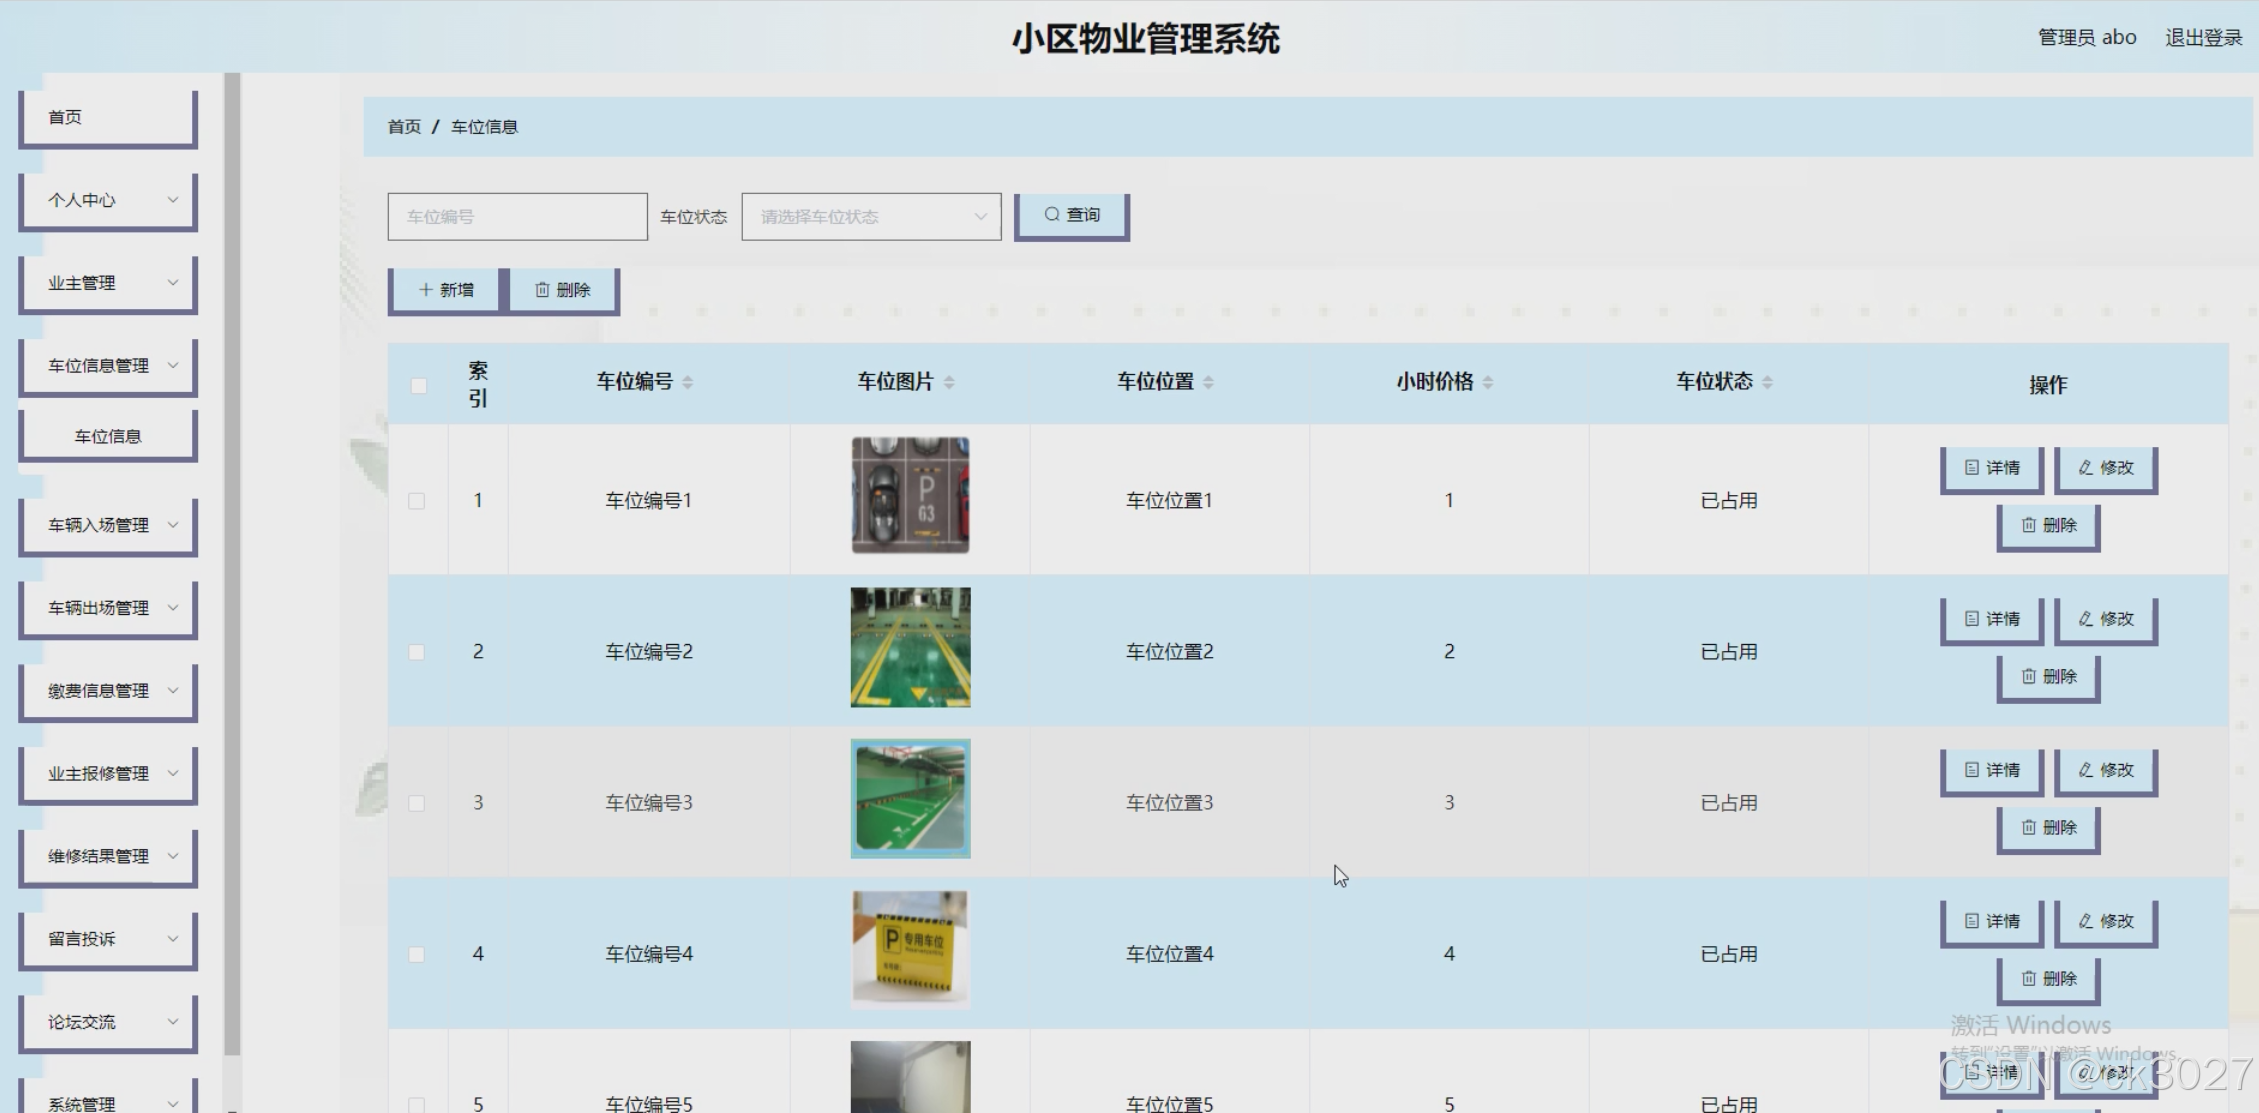This screenshot has height=1113, width=2259.
Task: Toggle the select-all header checkbox
Action: point(418,386)
